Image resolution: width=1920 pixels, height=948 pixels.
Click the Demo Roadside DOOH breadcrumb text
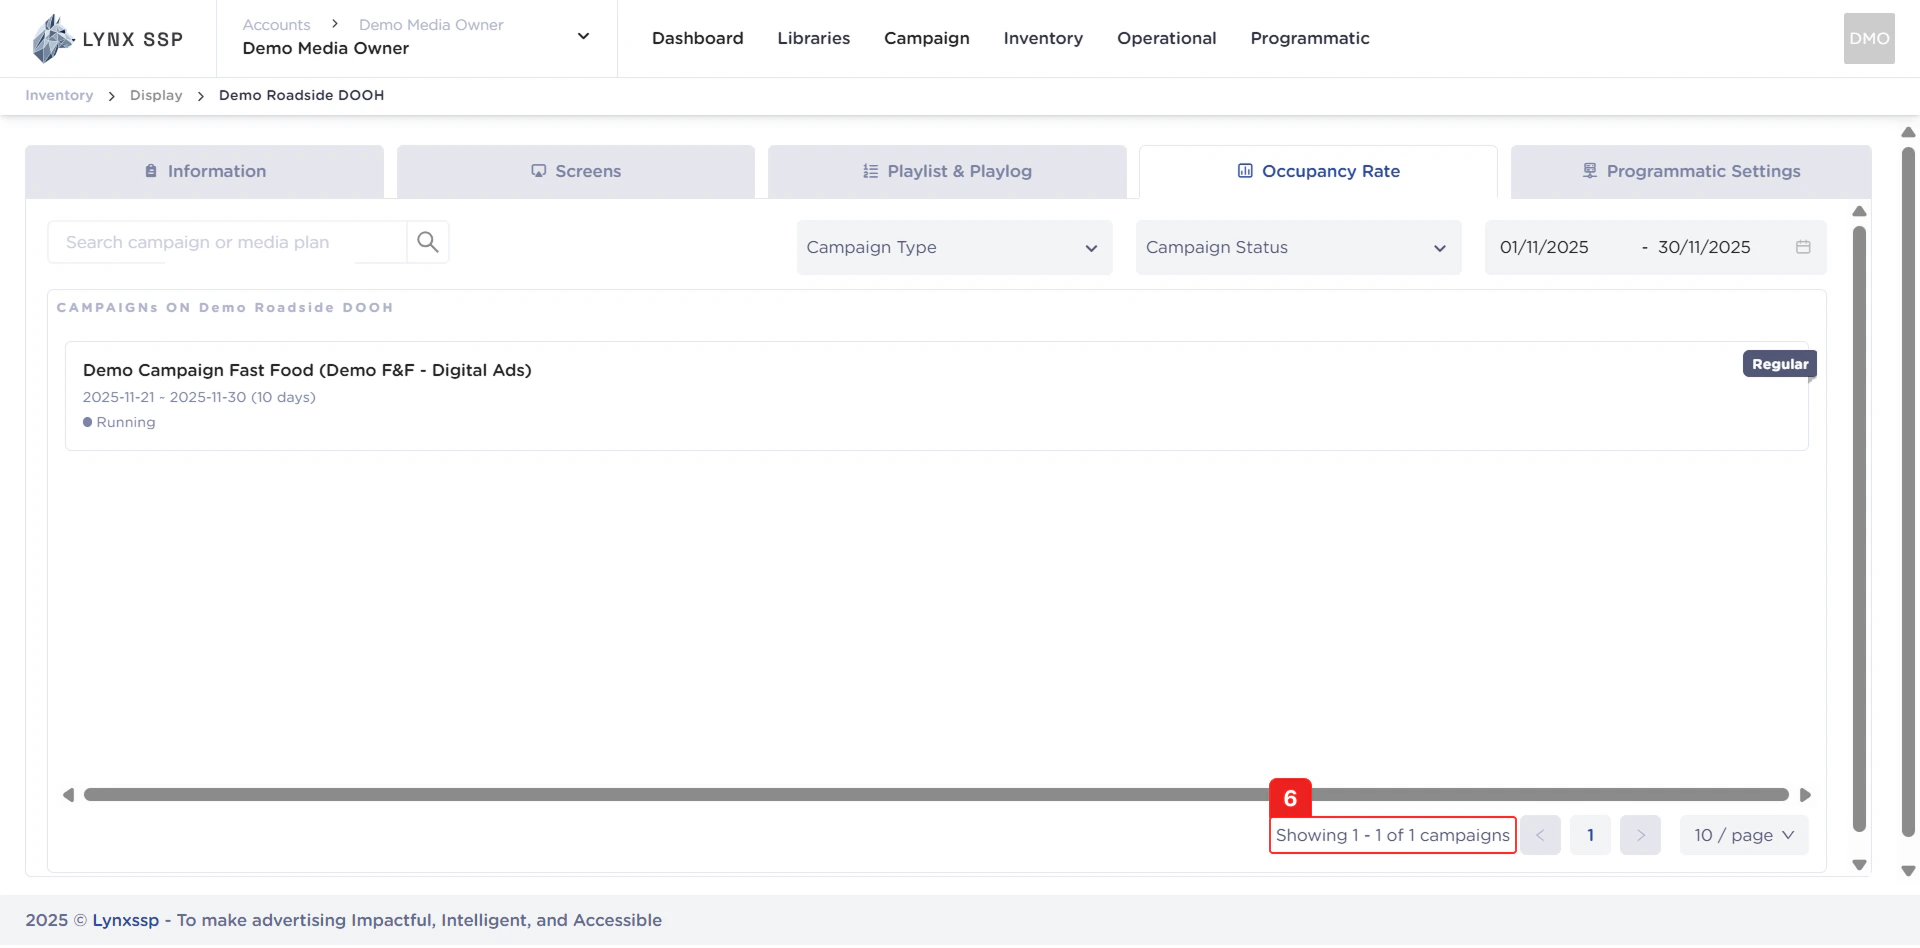pos(301,95)
